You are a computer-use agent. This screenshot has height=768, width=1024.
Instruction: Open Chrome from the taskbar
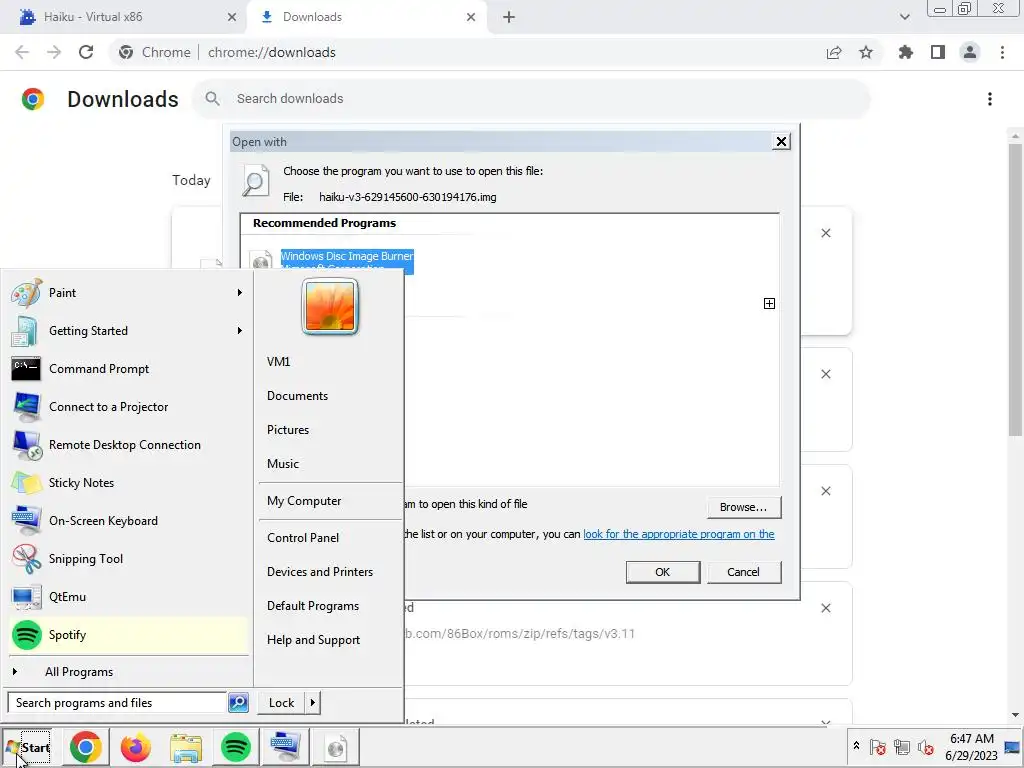pos(86,747)
